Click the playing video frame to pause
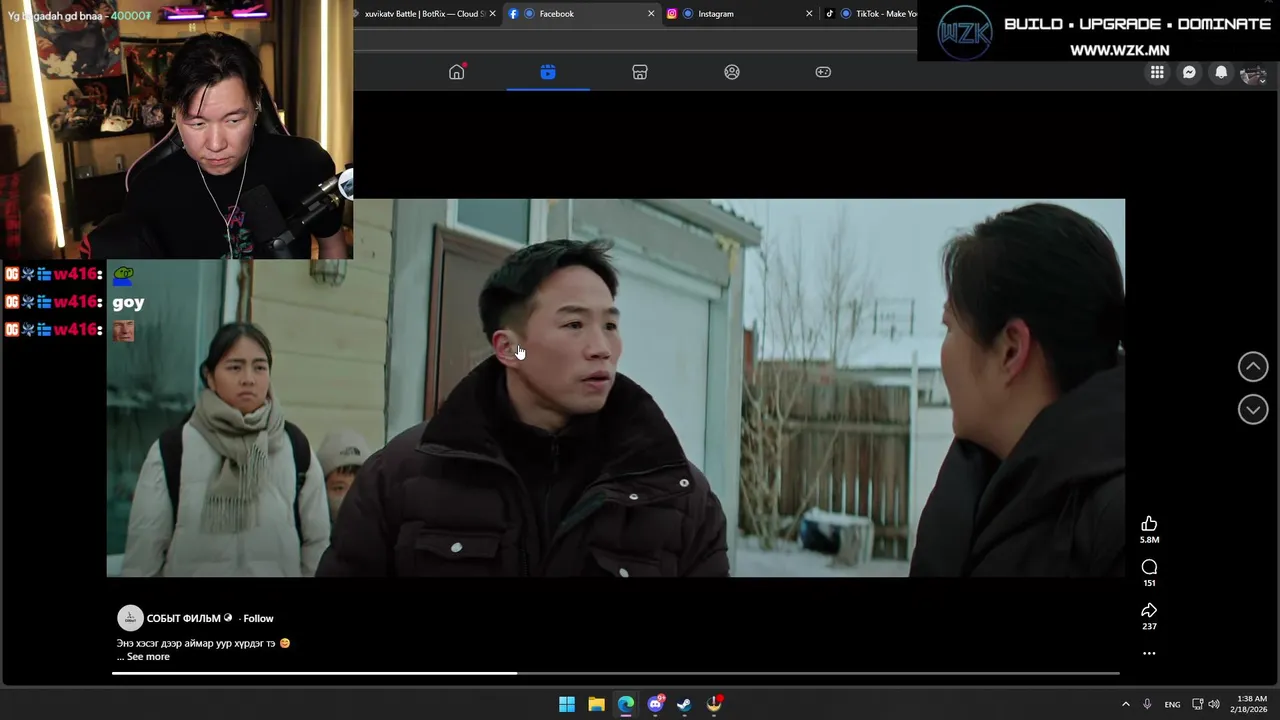The image size is (1280, 720). tap(616, 388)
